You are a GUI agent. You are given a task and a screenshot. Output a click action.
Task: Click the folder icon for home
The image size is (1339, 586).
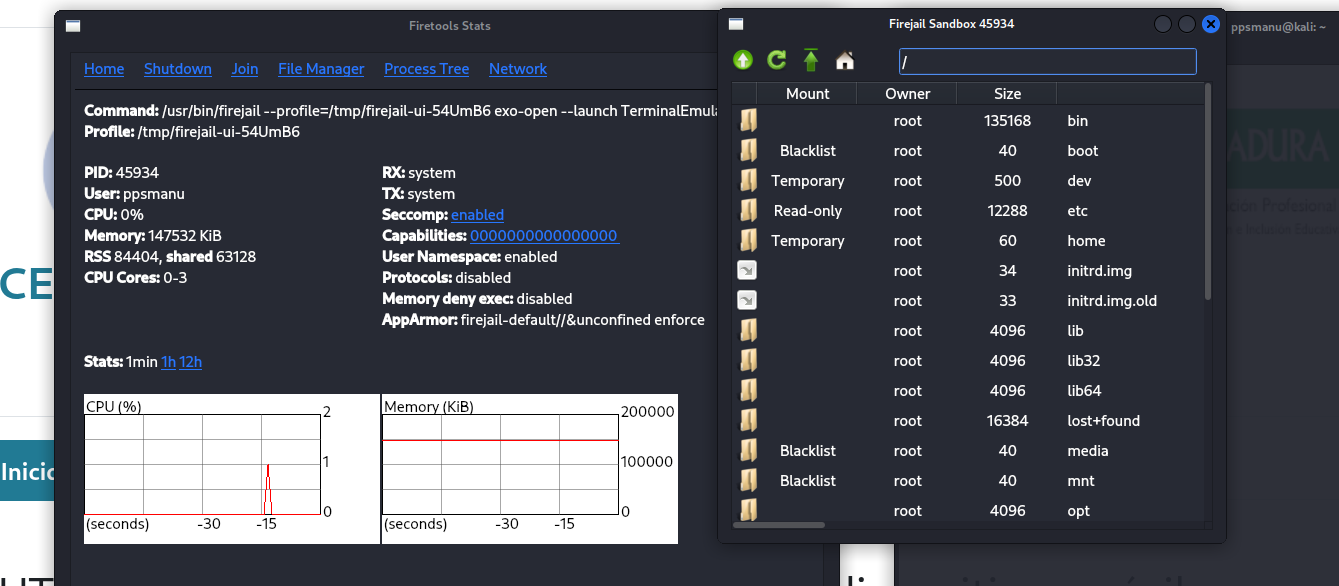tap(748, 241)
